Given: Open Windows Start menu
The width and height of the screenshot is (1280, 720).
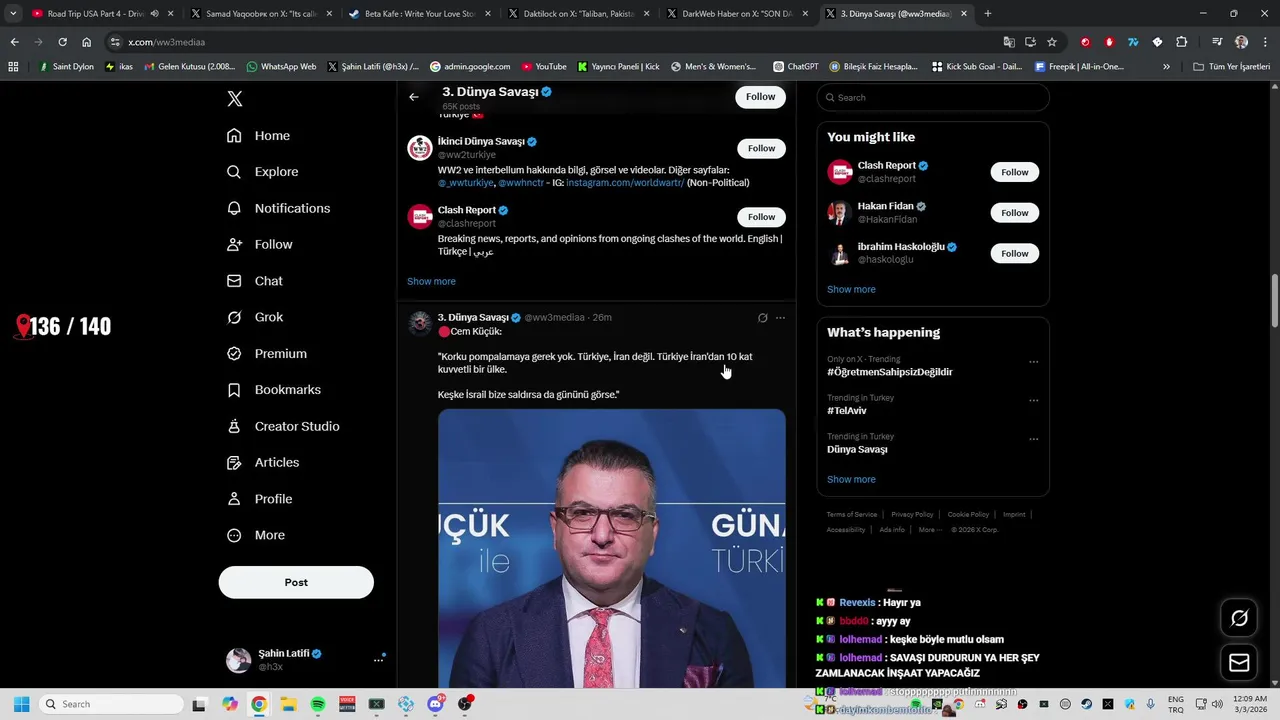Looking at the screenshot, I should pos(21,704).
